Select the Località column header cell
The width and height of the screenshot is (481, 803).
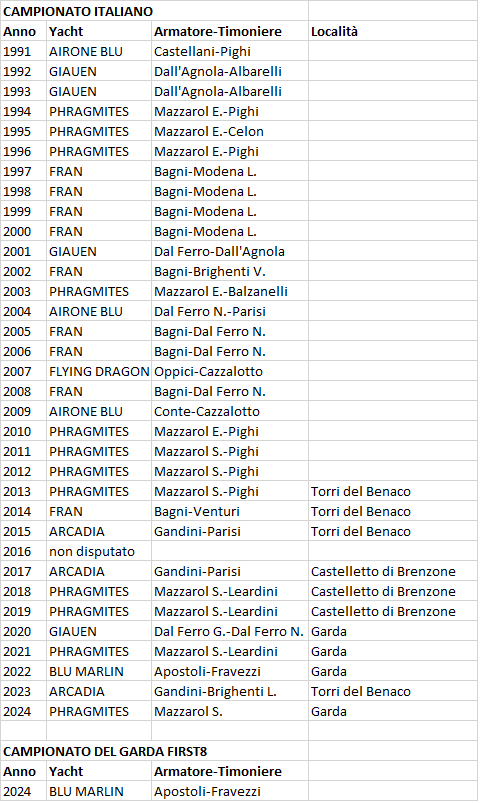pyautogui.click(x=393, y=31)
